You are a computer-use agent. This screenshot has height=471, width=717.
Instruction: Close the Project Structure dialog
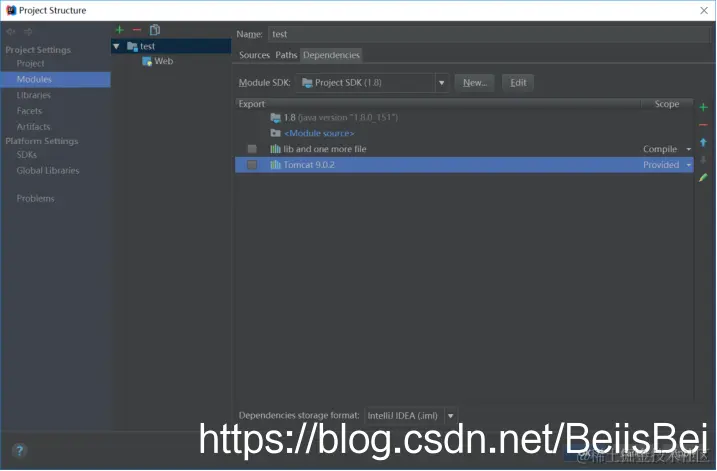[704, 11]
